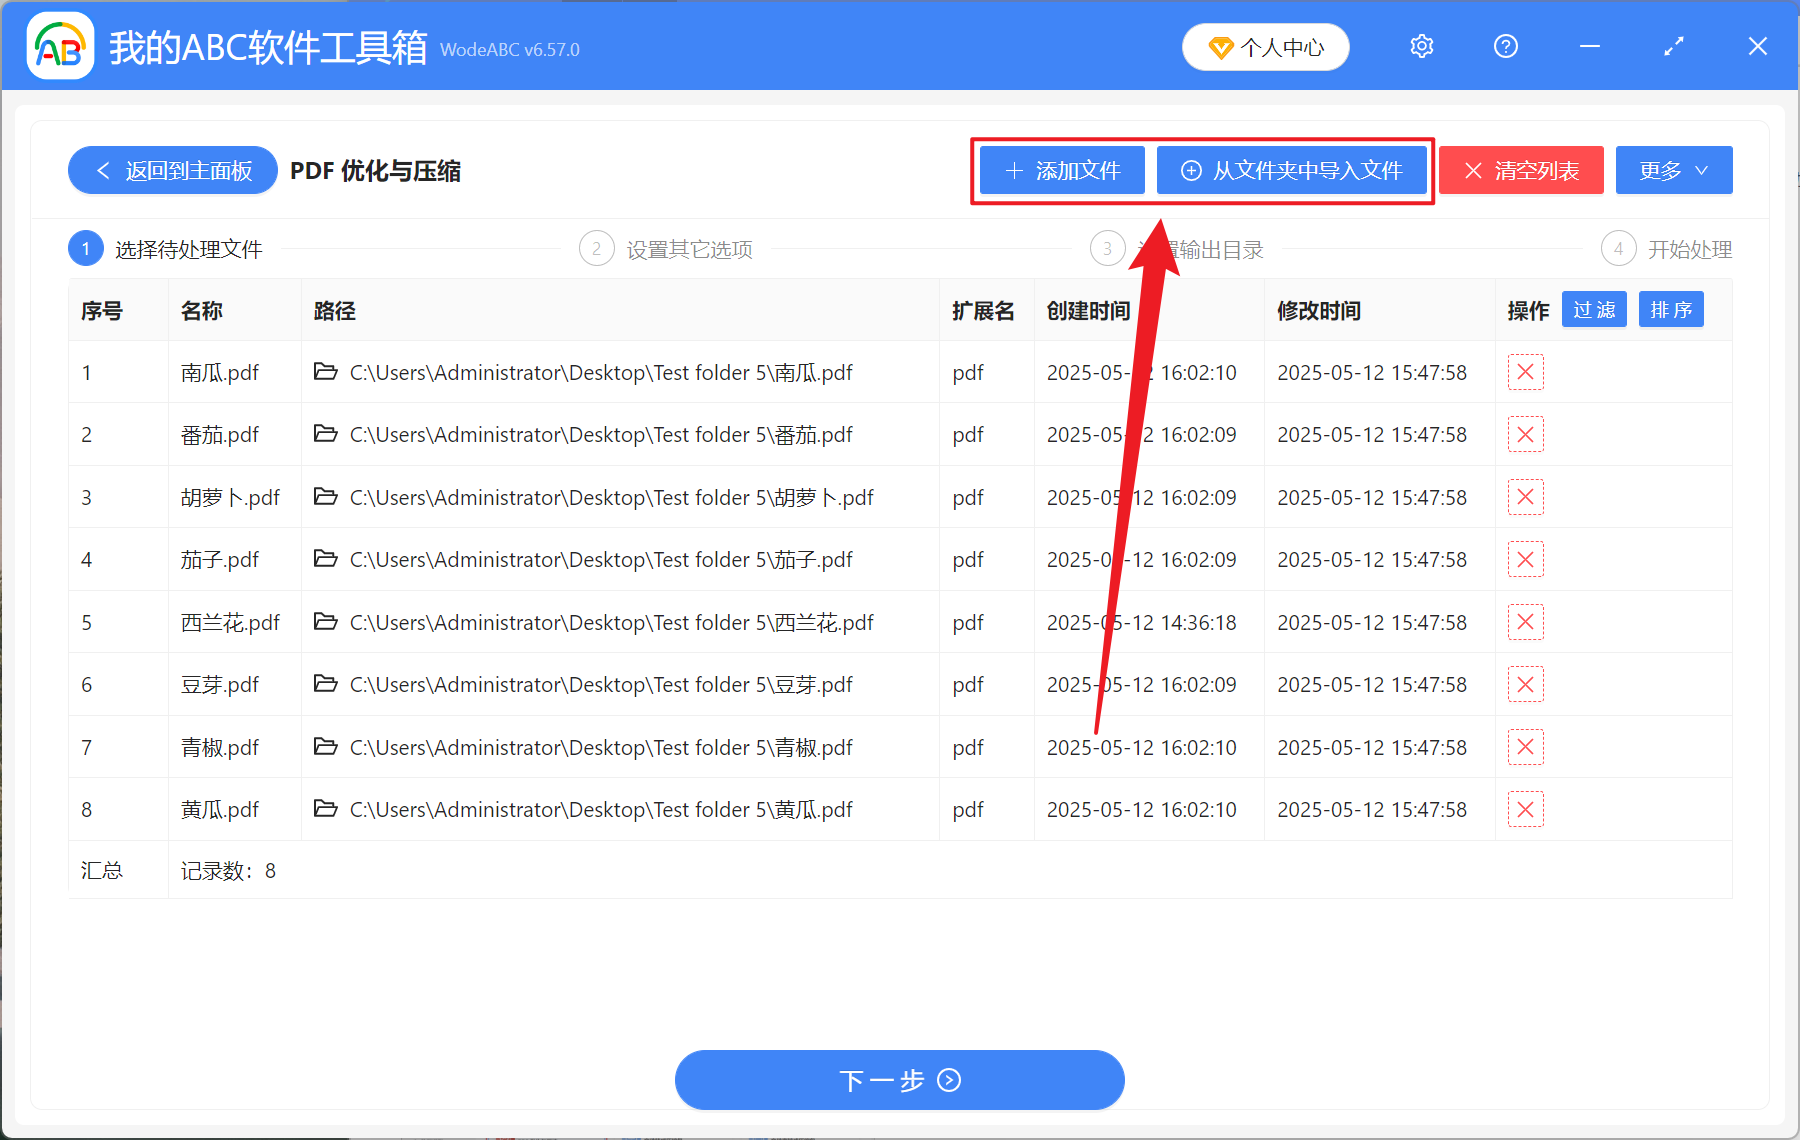Click the folder icon beside 南瓜.pdf path
The height and width of the screenshot is (1140, 1800).
(326, 372)
